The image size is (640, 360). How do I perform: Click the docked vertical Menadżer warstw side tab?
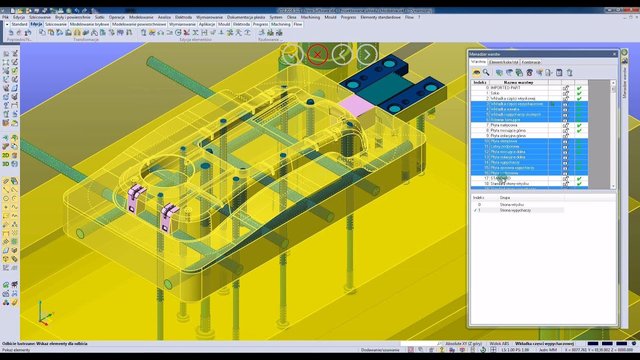pyautogui.click(x=624, y=82)
